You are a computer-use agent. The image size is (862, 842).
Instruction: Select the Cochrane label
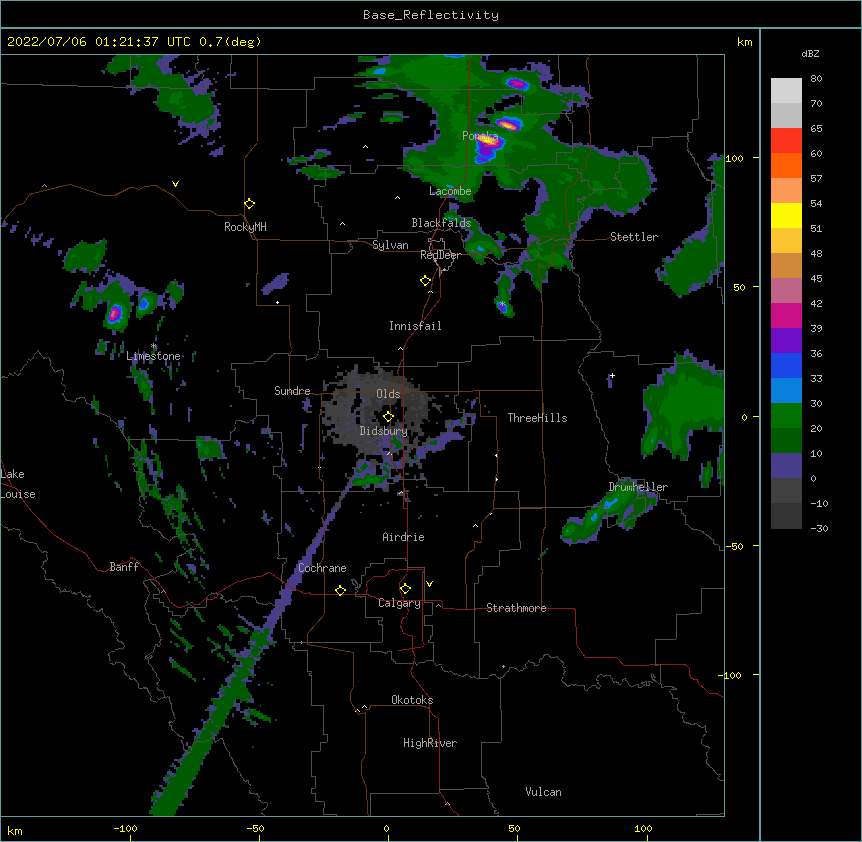point(322,568)
